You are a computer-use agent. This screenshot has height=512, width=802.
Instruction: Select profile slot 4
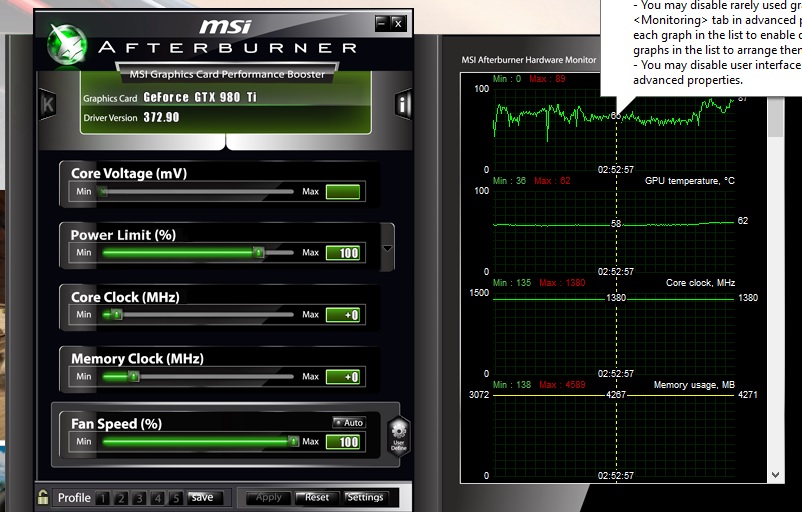pyautogui.click(x=158, y=498)
